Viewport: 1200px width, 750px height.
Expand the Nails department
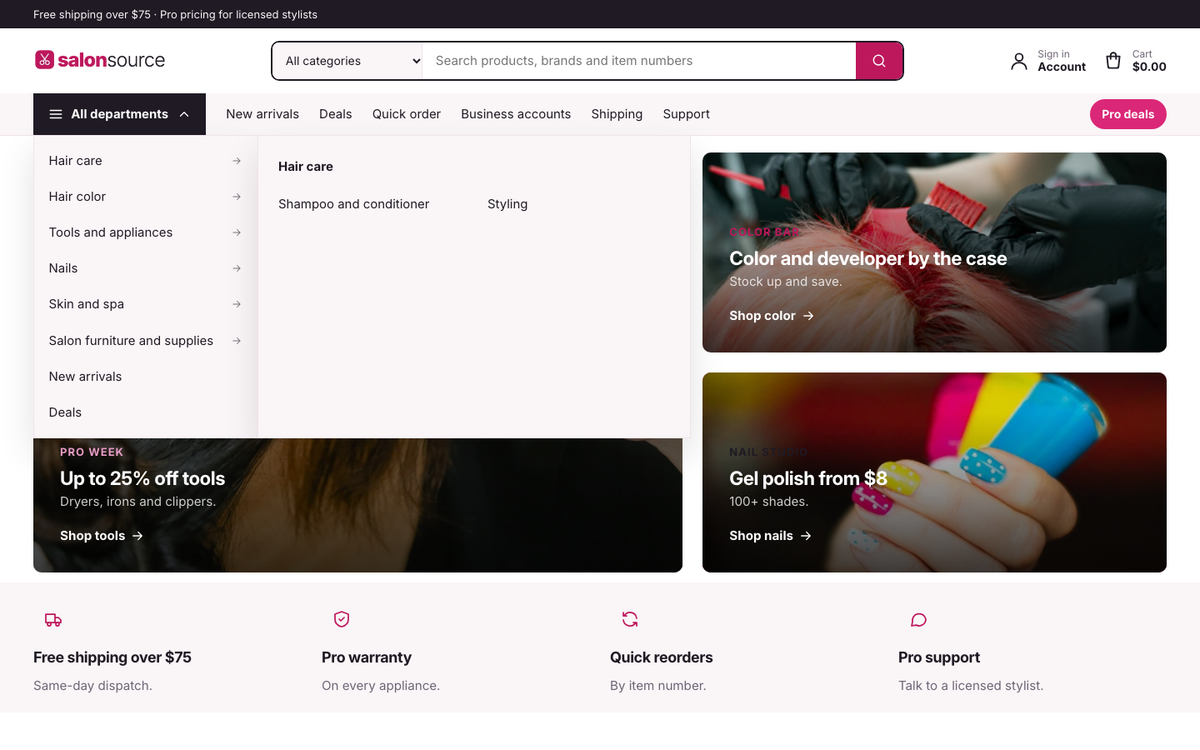pos(145,268)
